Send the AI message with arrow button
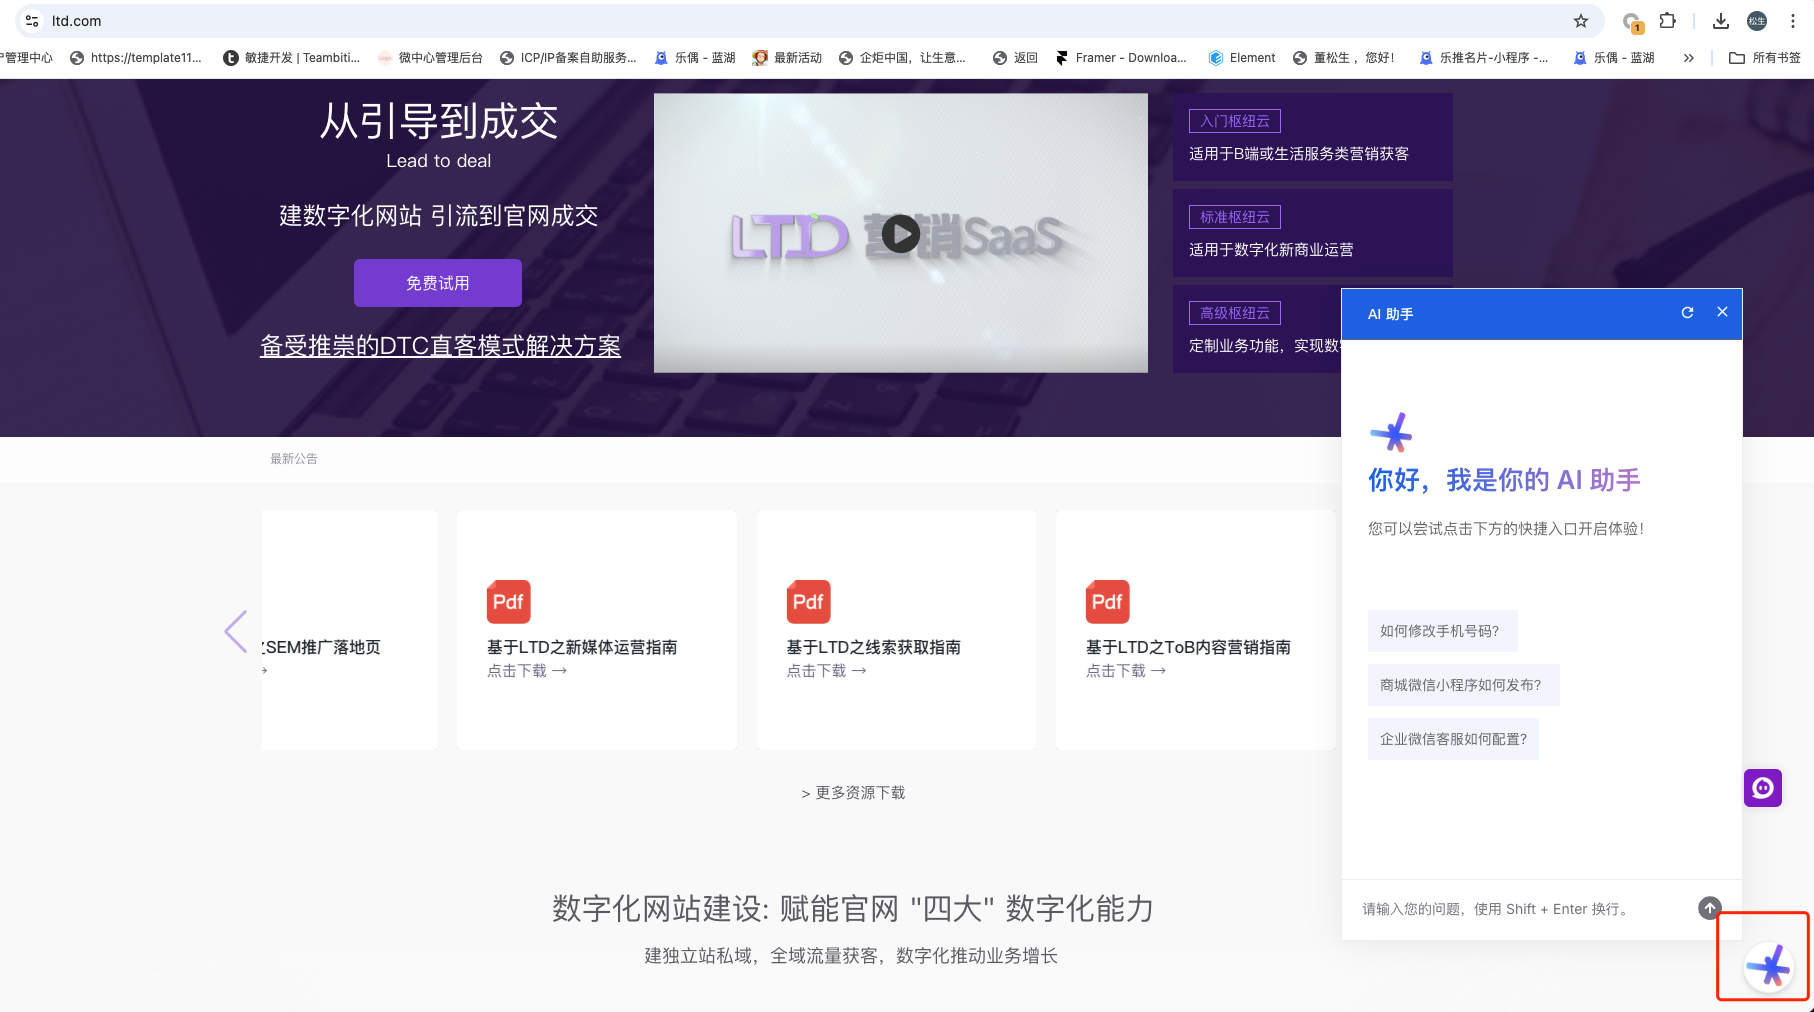1814x1012 pixels. 1710,908
